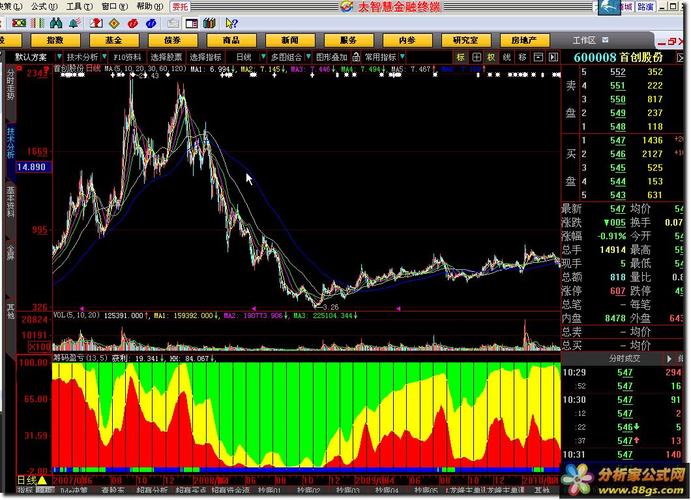Viewport: 691px width, 500px height.
Task: Switch to 分时走势 sidebar tab
Action: (11, 84)
